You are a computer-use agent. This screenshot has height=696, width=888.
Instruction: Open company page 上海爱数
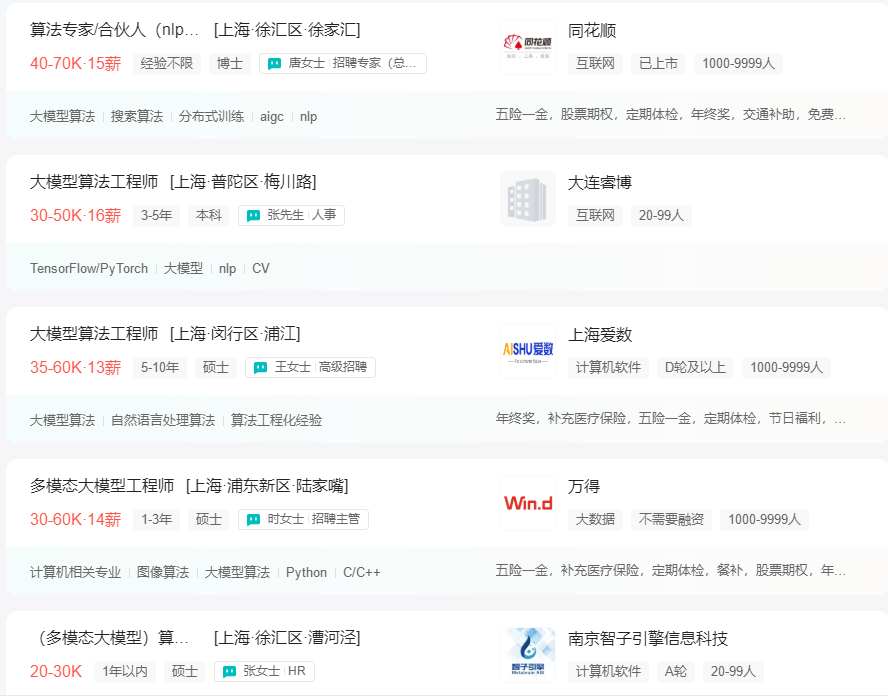click(600, 335)
